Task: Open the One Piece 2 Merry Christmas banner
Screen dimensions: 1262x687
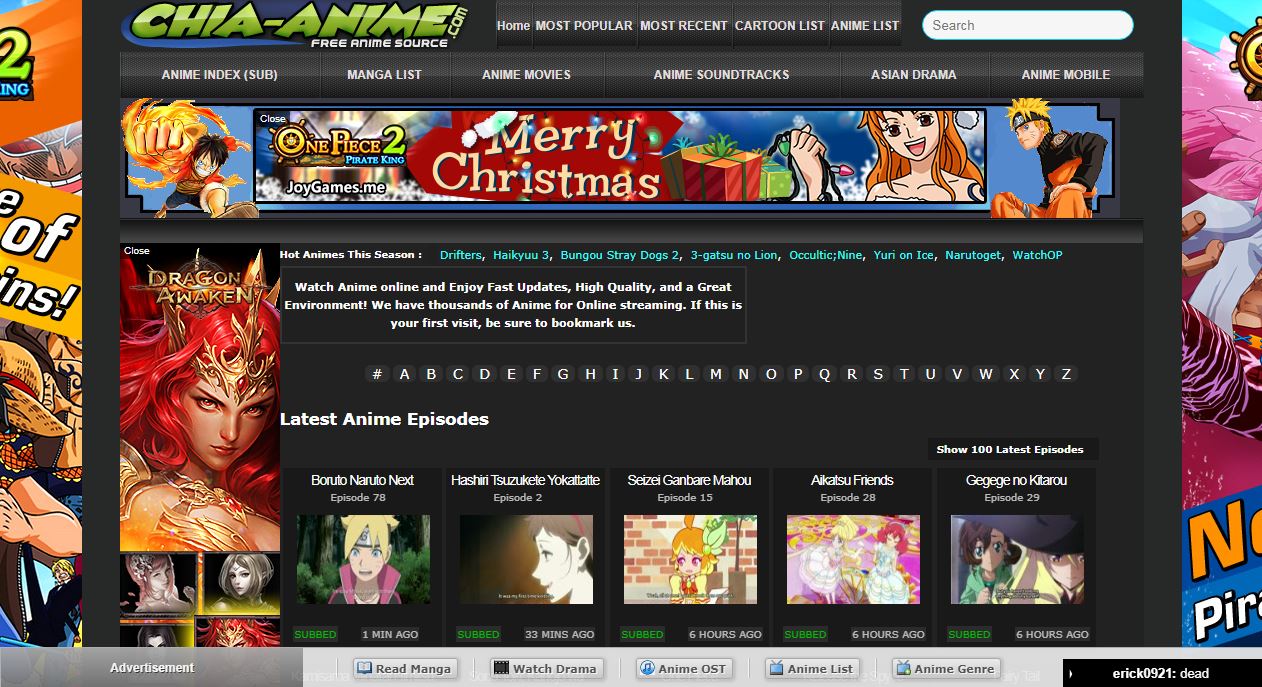Action: [620, 156]
